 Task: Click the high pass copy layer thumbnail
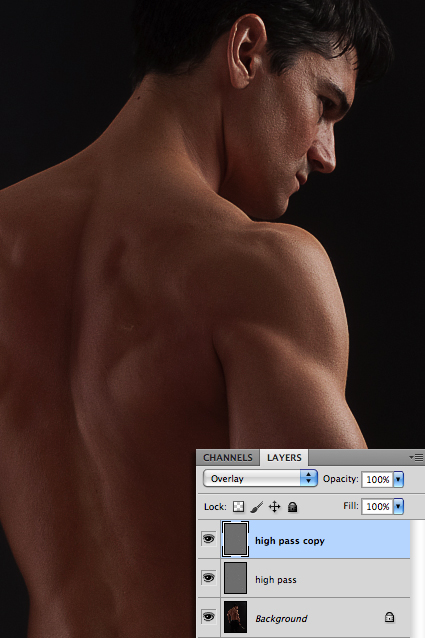(235, 539)
